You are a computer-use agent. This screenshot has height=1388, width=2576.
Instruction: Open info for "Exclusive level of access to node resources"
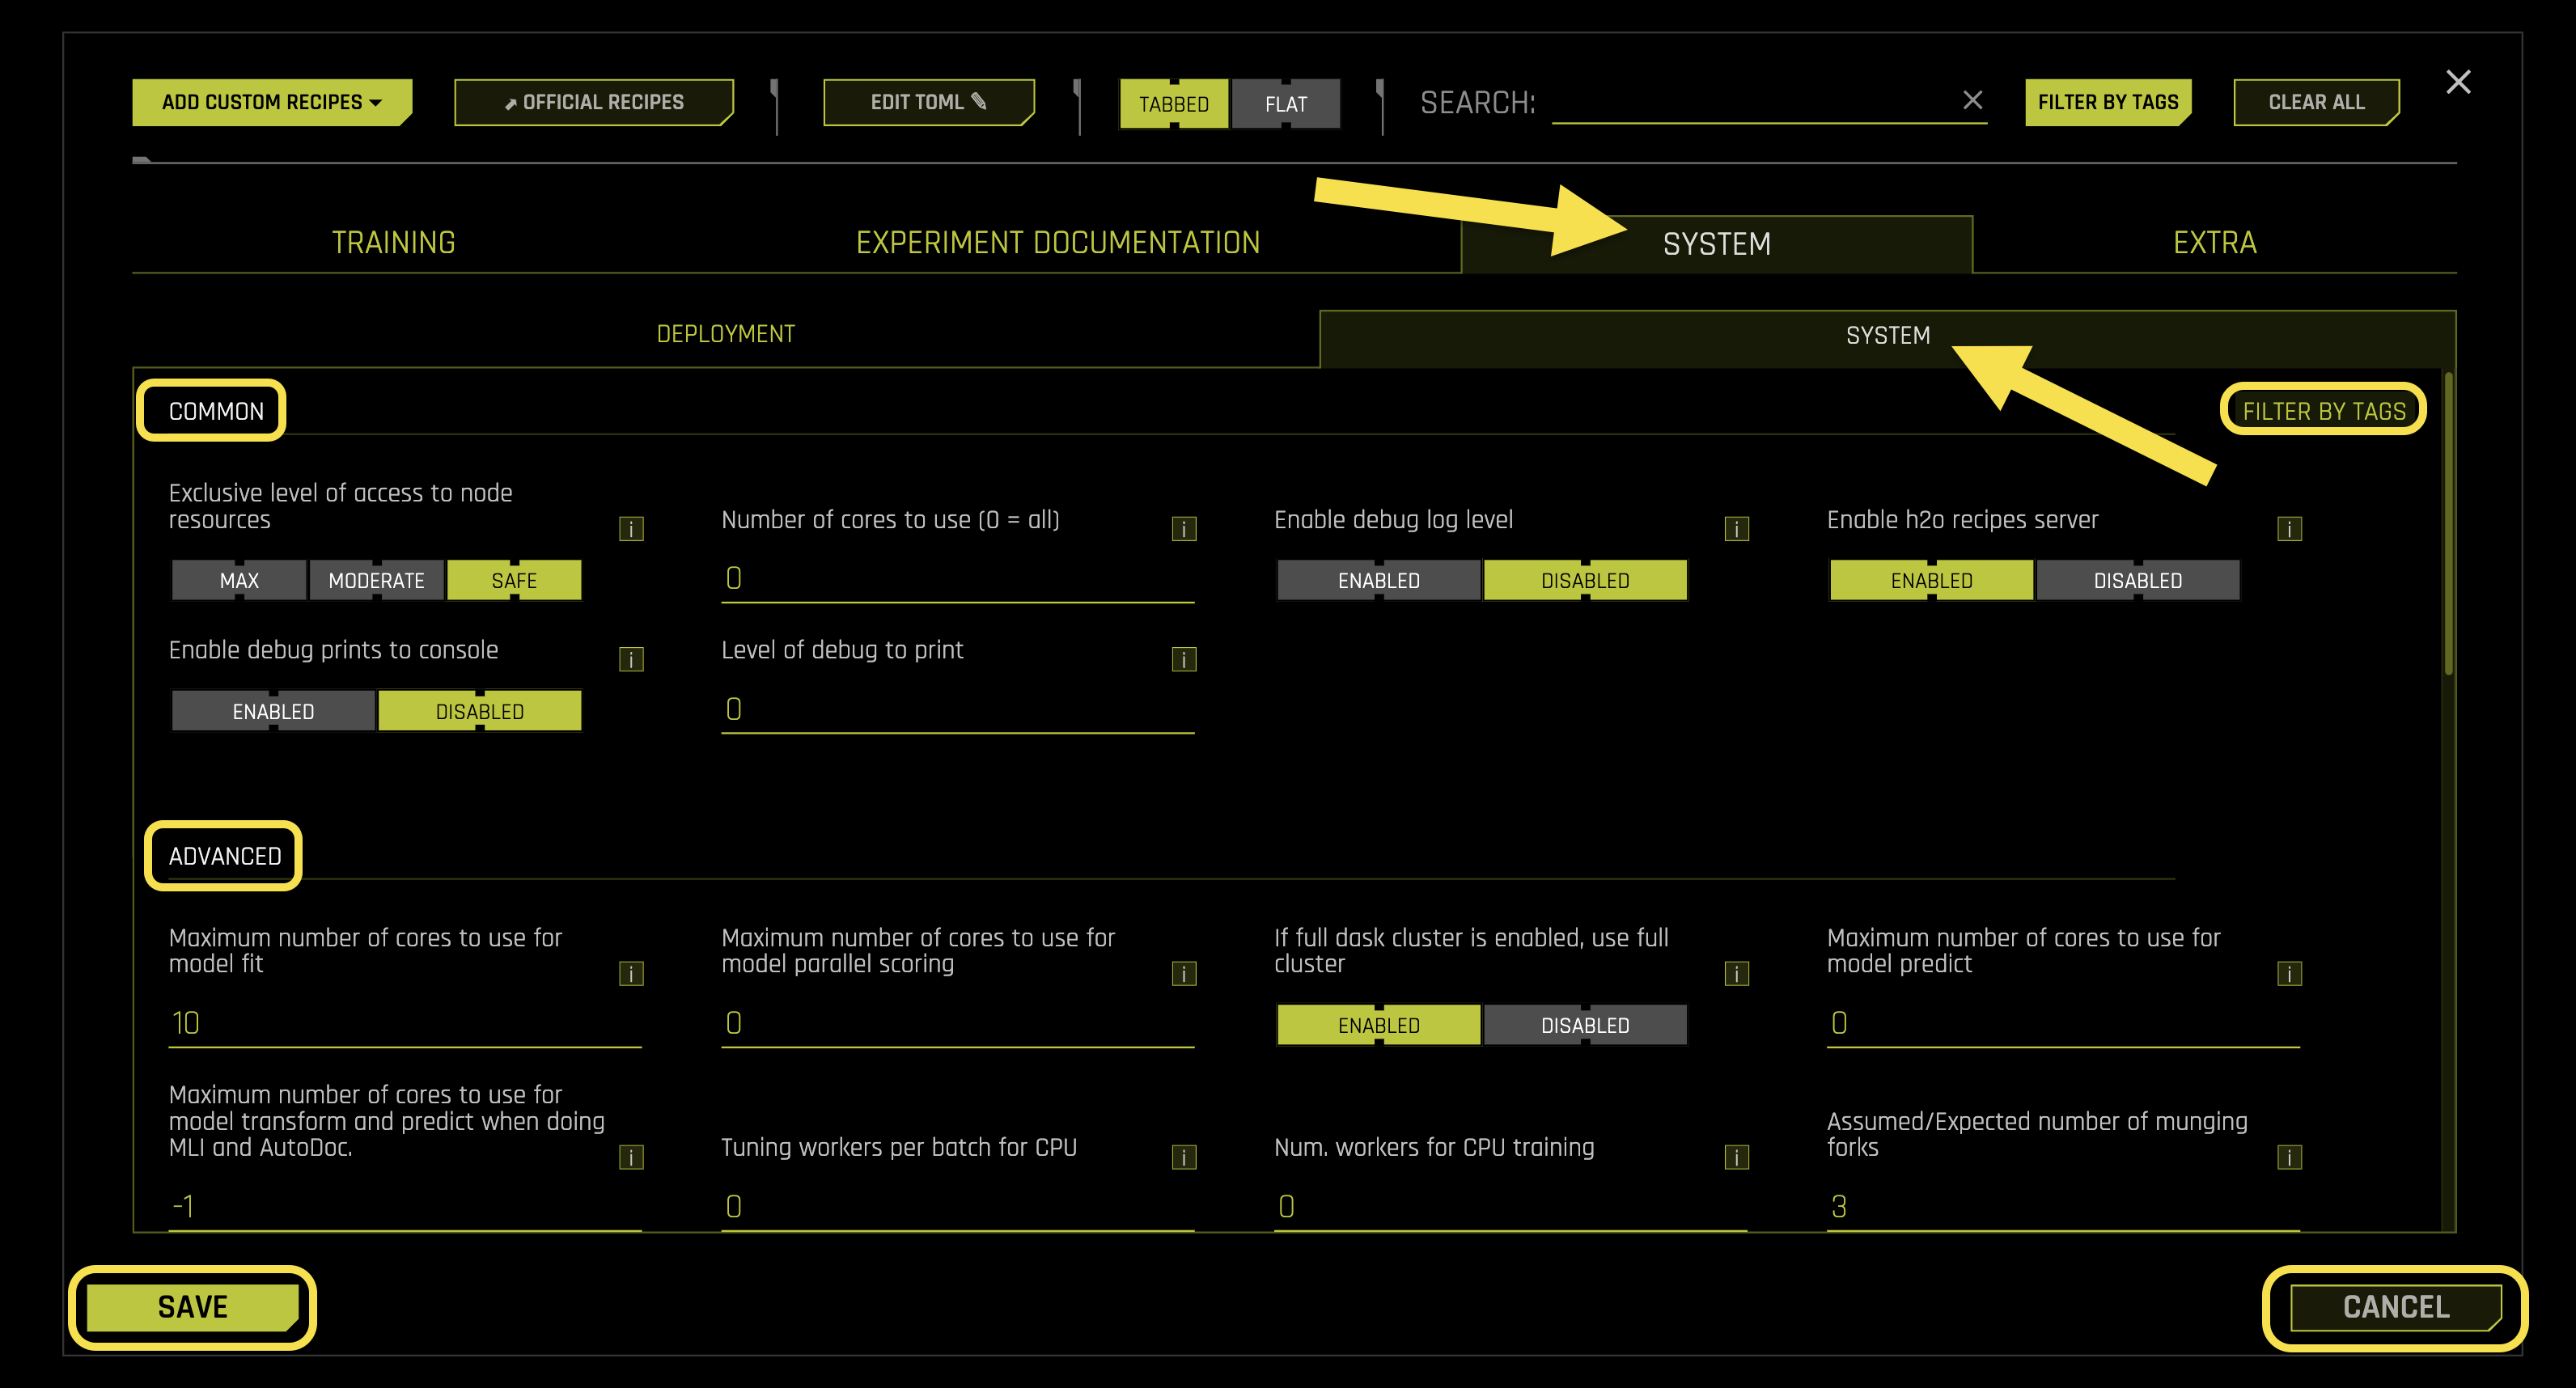[x=631, y=529]
